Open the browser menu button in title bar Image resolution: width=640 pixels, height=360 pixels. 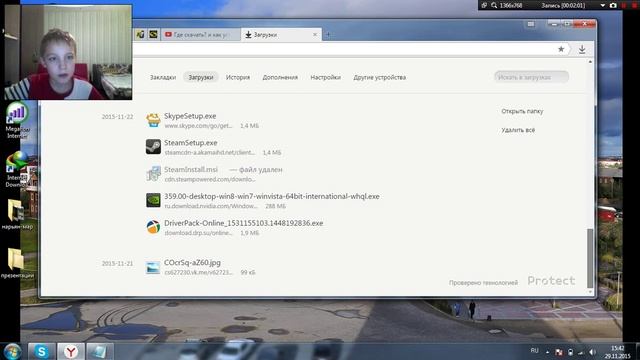tap(531, 24)
